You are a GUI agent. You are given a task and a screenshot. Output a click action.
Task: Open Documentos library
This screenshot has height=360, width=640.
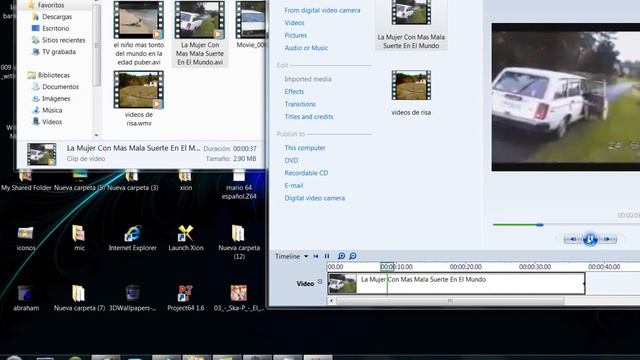tap(55, 87)
